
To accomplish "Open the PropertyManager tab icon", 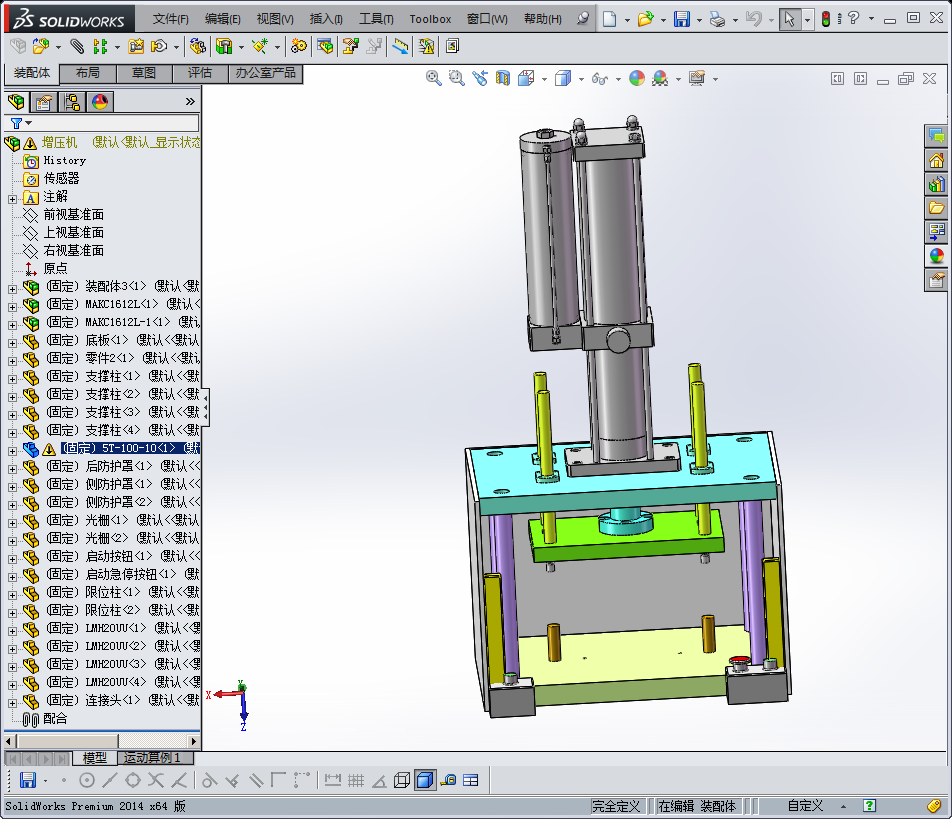I will [x=44, y=101].
